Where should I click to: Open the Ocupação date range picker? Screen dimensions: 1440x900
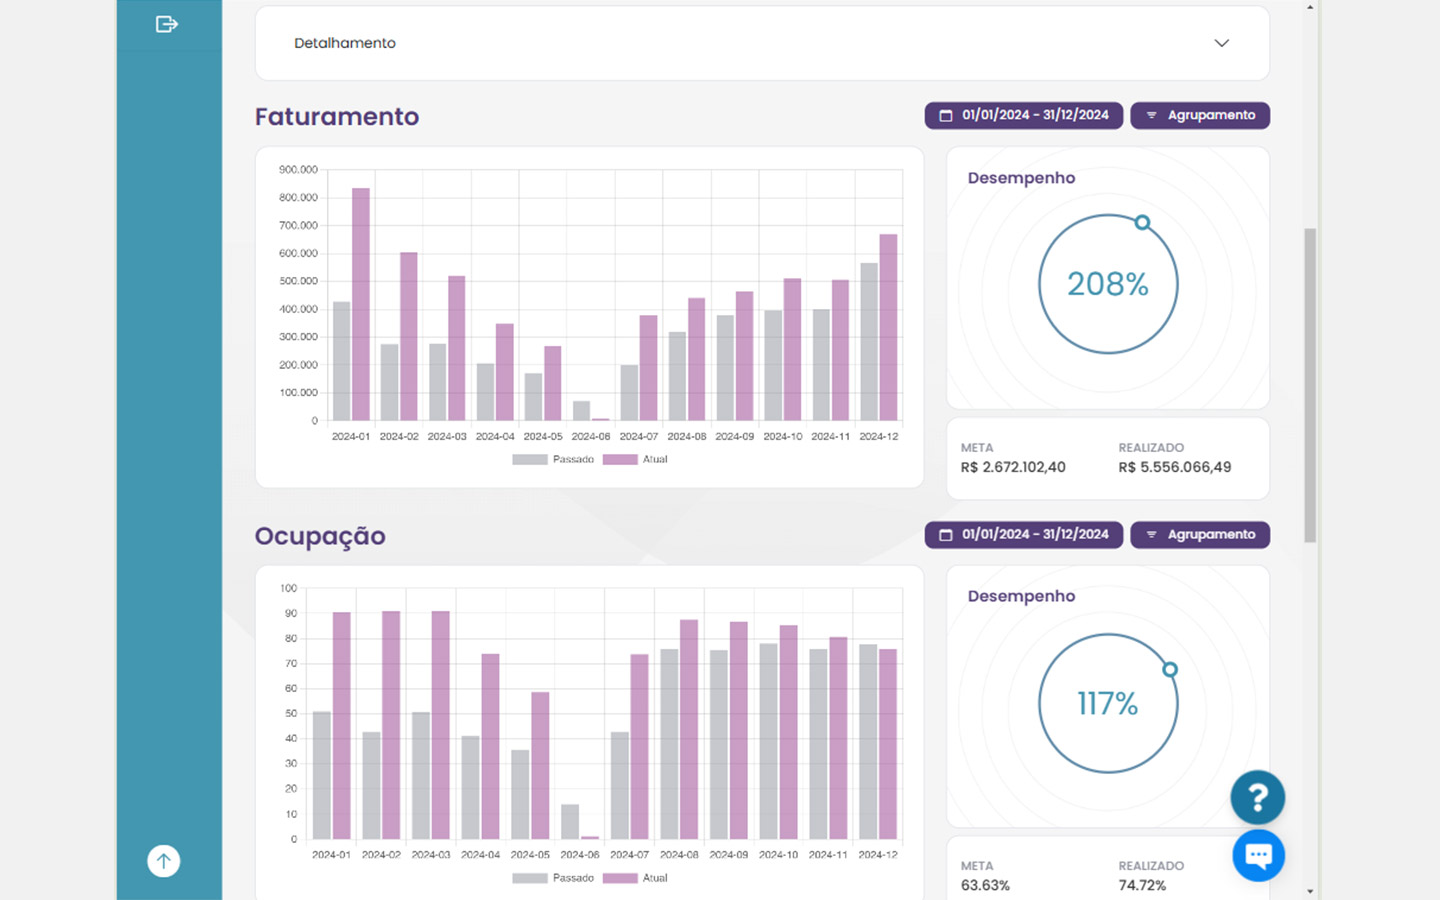tap(1023, 535)
